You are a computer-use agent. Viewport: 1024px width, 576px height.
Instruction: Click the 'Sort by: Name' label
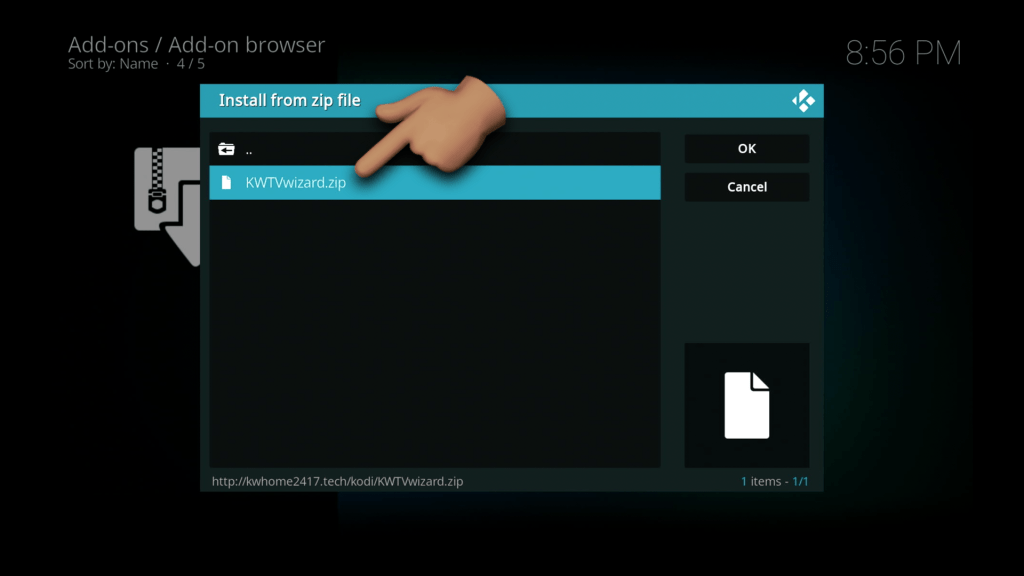click(113, 64)
